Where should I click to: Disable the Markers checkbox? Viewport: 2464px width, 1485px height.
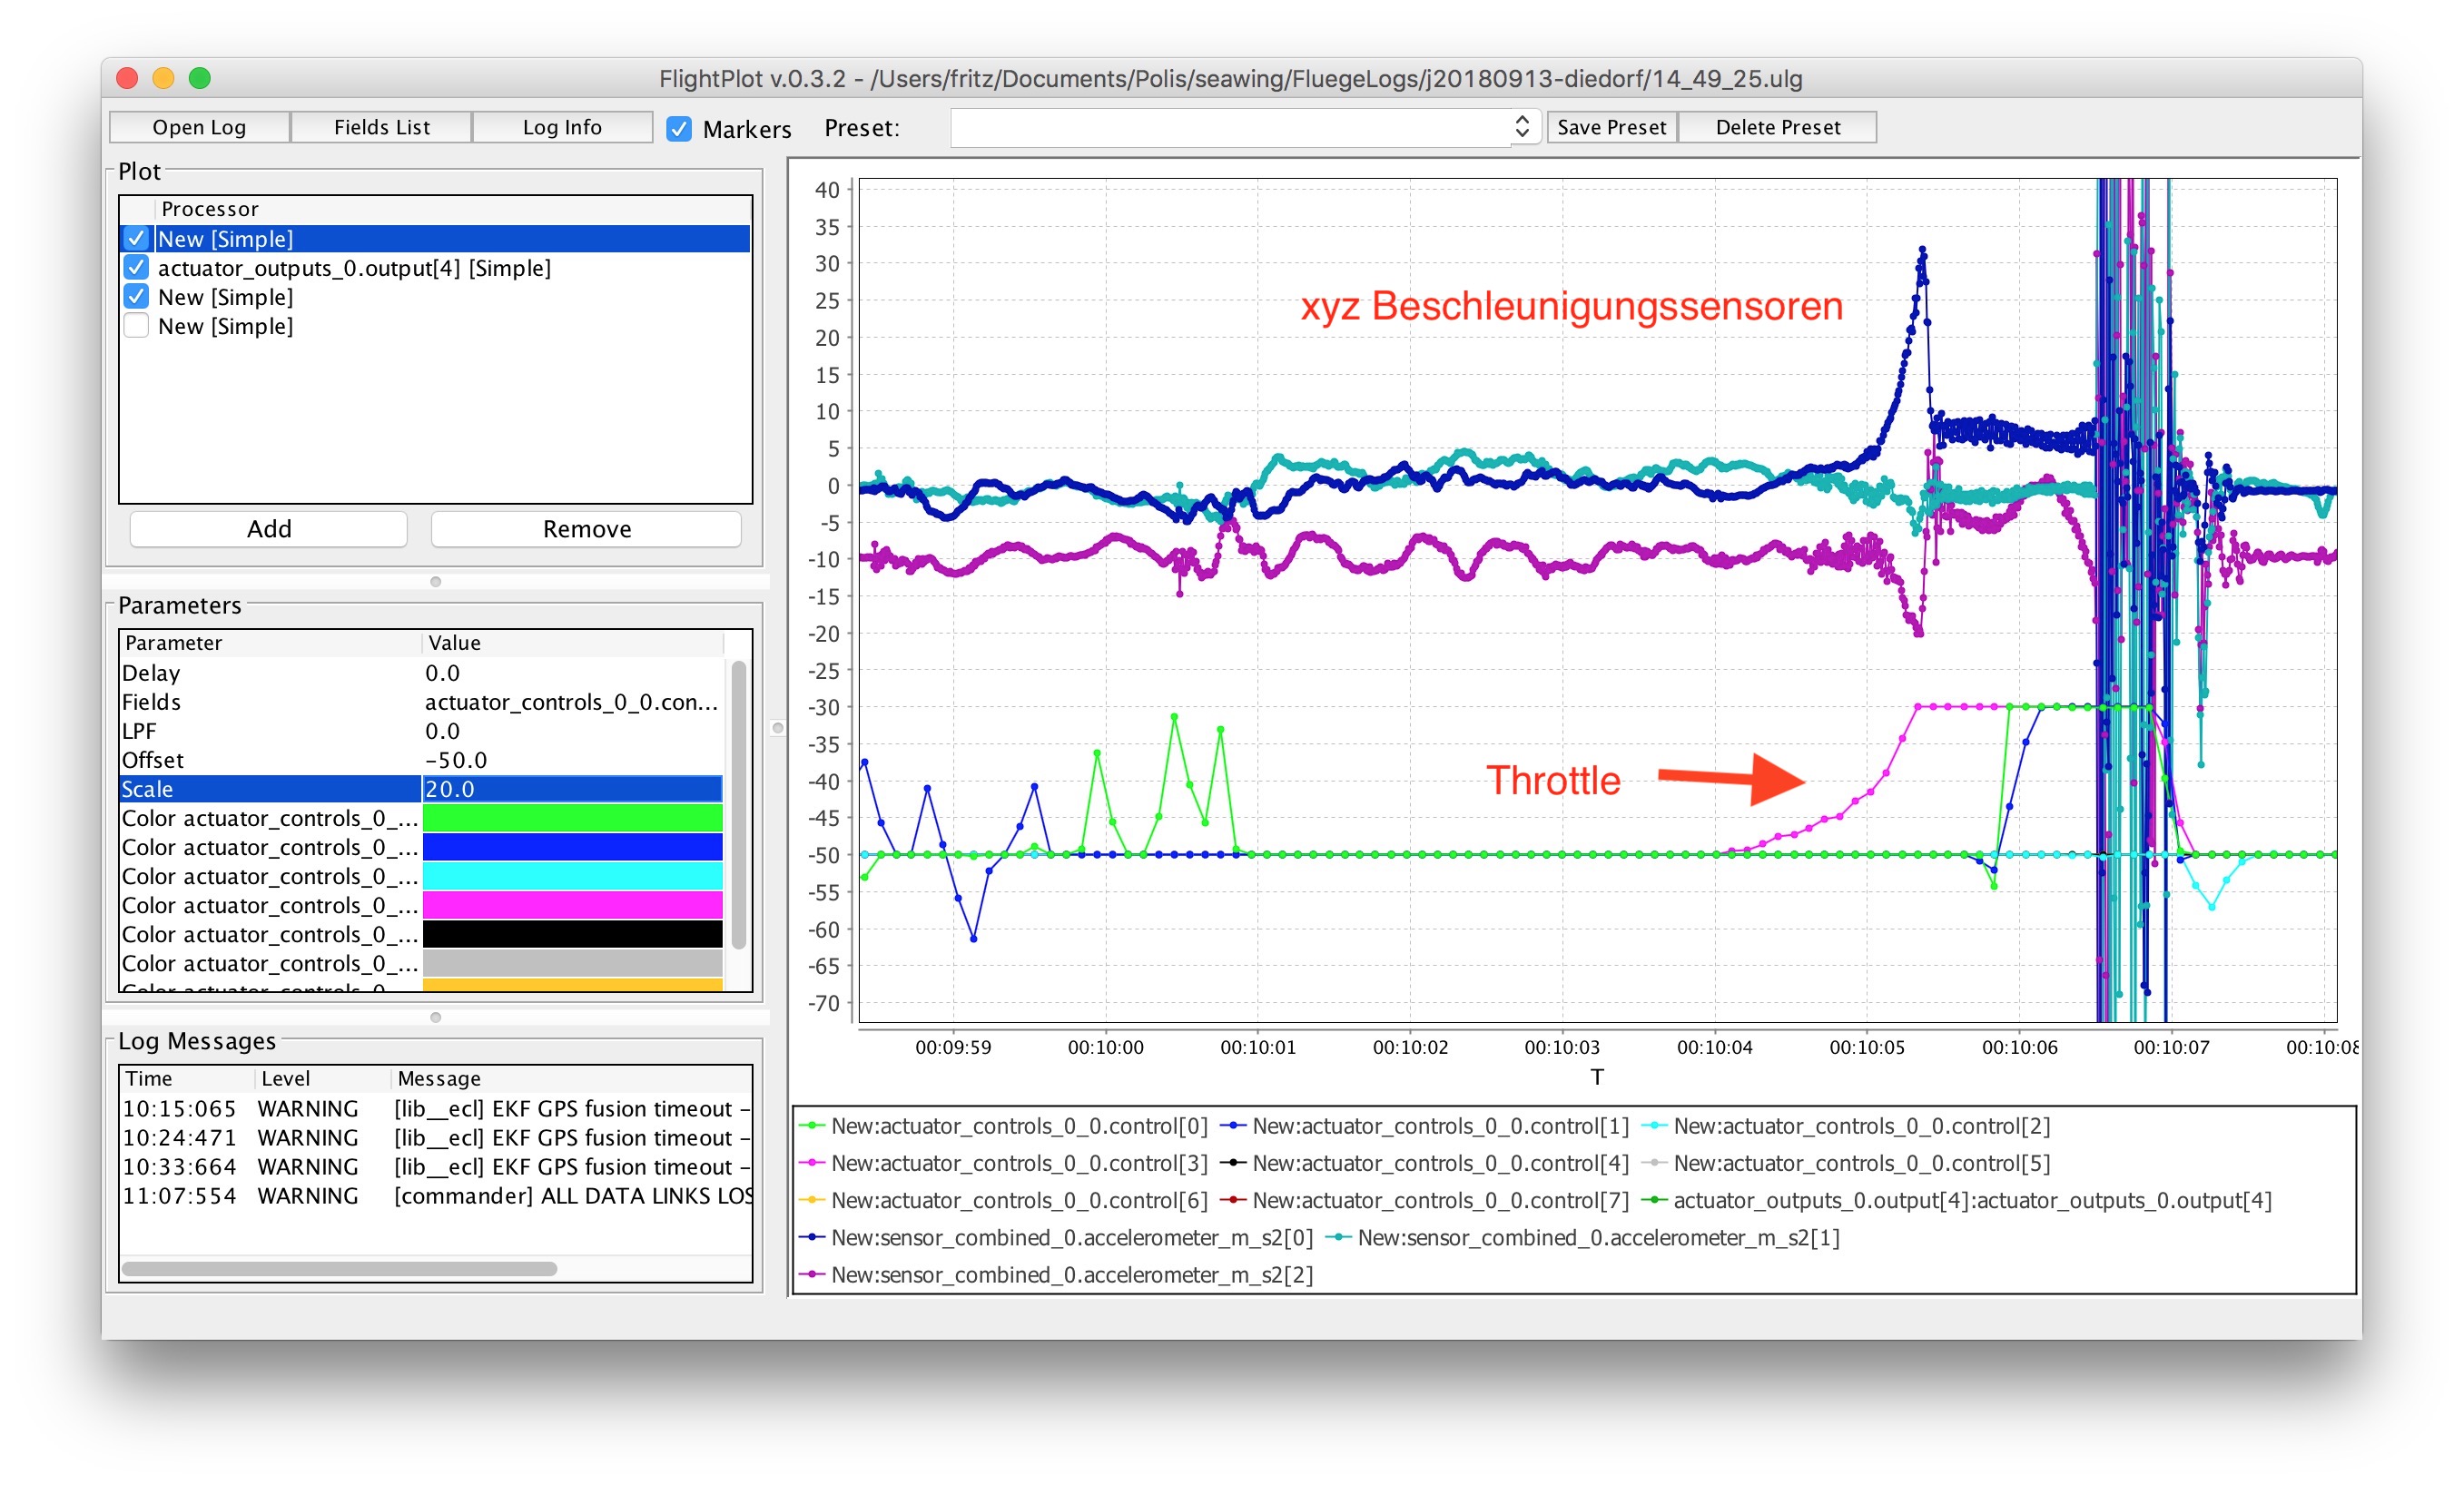point(679,129)
